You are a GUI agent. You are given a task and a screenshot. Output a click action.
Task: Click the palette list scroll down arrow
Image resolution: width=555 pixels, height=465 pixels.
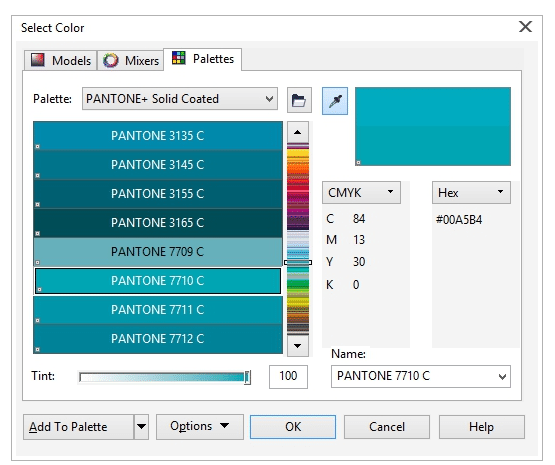[x=298, y=346]
